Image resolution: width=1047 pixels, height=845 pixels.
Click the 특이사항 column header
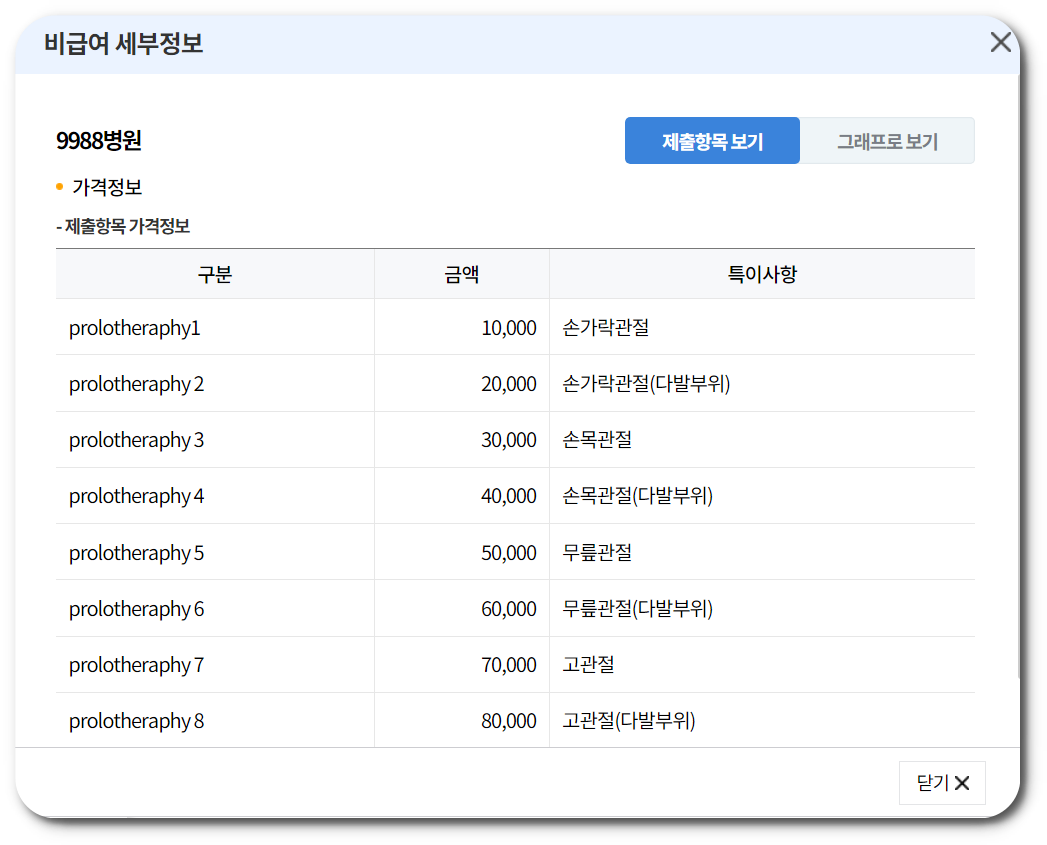pos(762,272)
